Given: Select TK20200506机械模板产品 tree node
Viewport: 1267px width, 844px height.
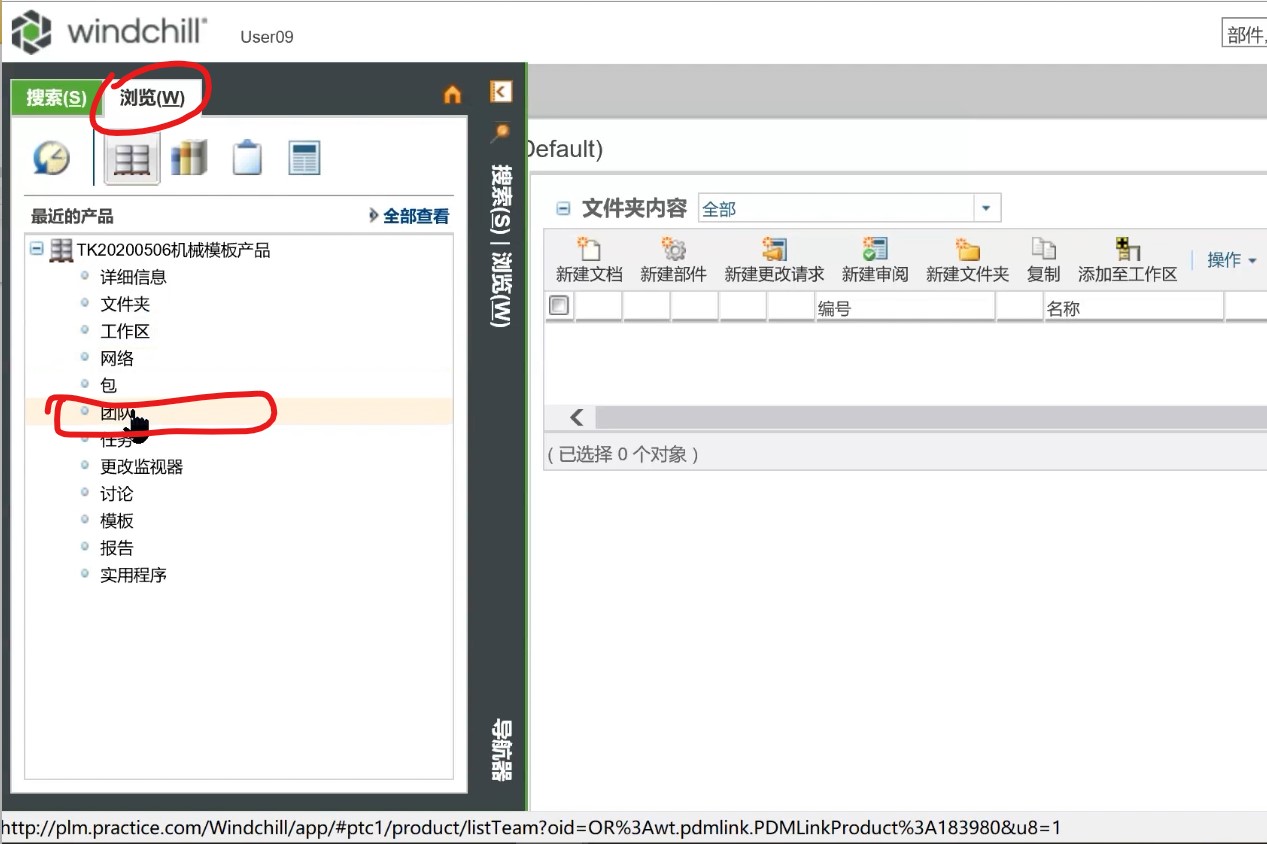Looking at the screenshot, I should click(174, 250).
